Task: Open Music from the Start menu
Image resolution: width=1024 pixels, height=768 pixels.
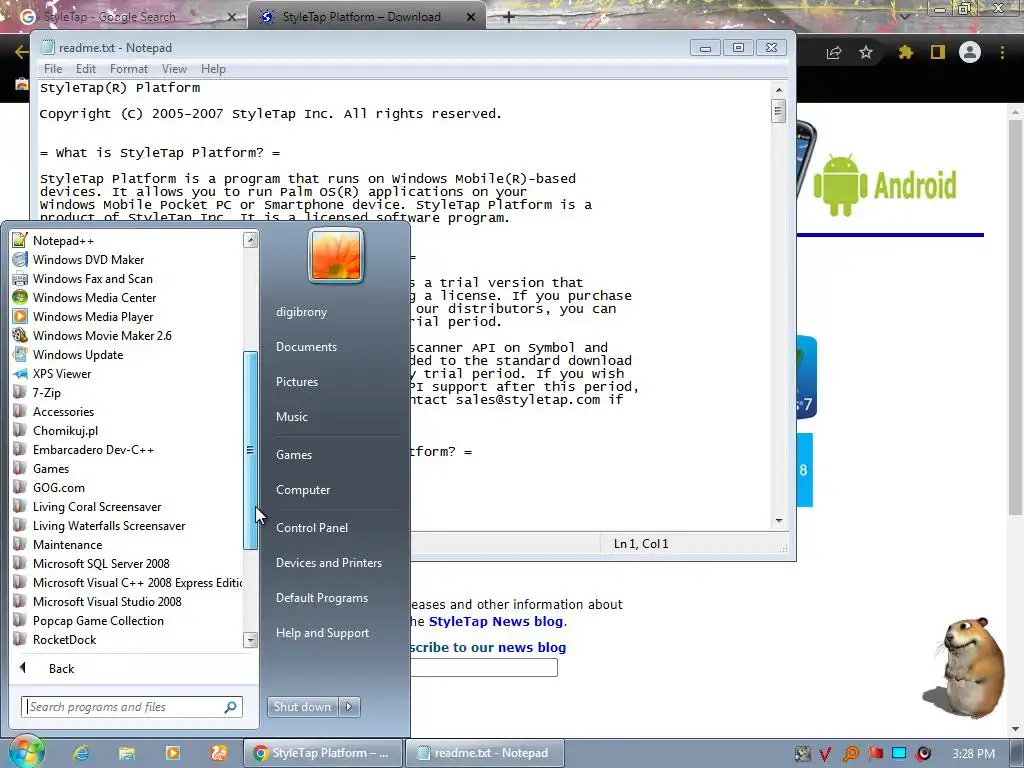Action: (x=291, y=417)
